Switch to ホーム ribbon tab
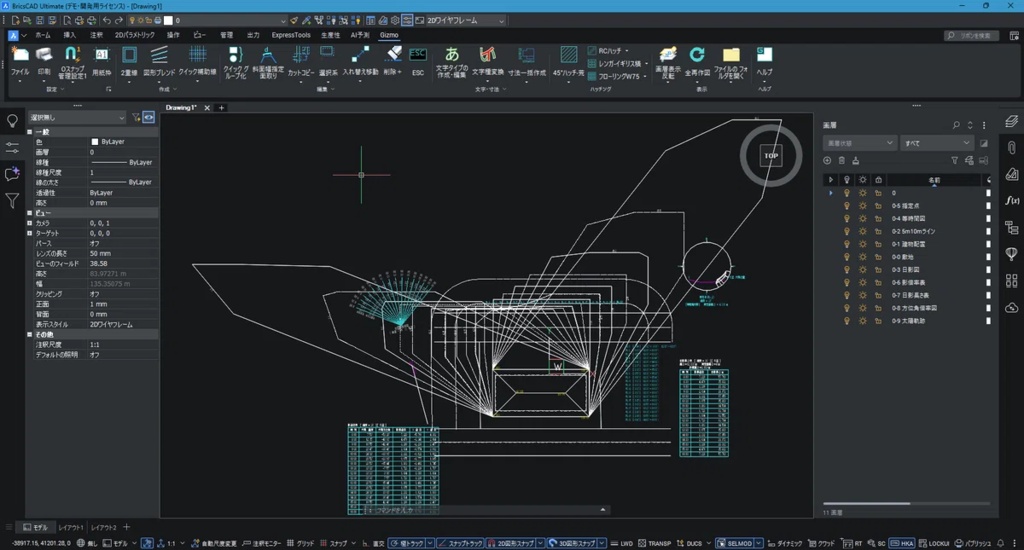 [x=42, y=35]
